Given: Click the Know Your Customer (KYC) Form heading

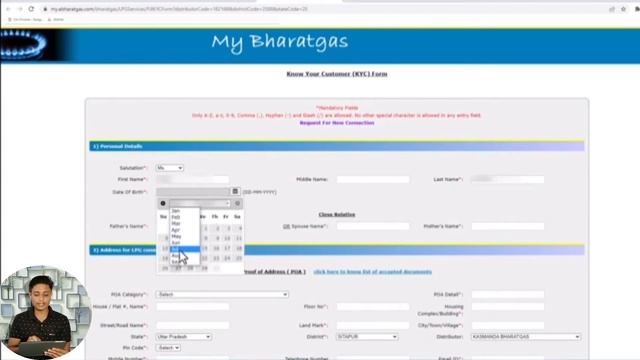Looking at the screenshot, I should coord(337,74).
